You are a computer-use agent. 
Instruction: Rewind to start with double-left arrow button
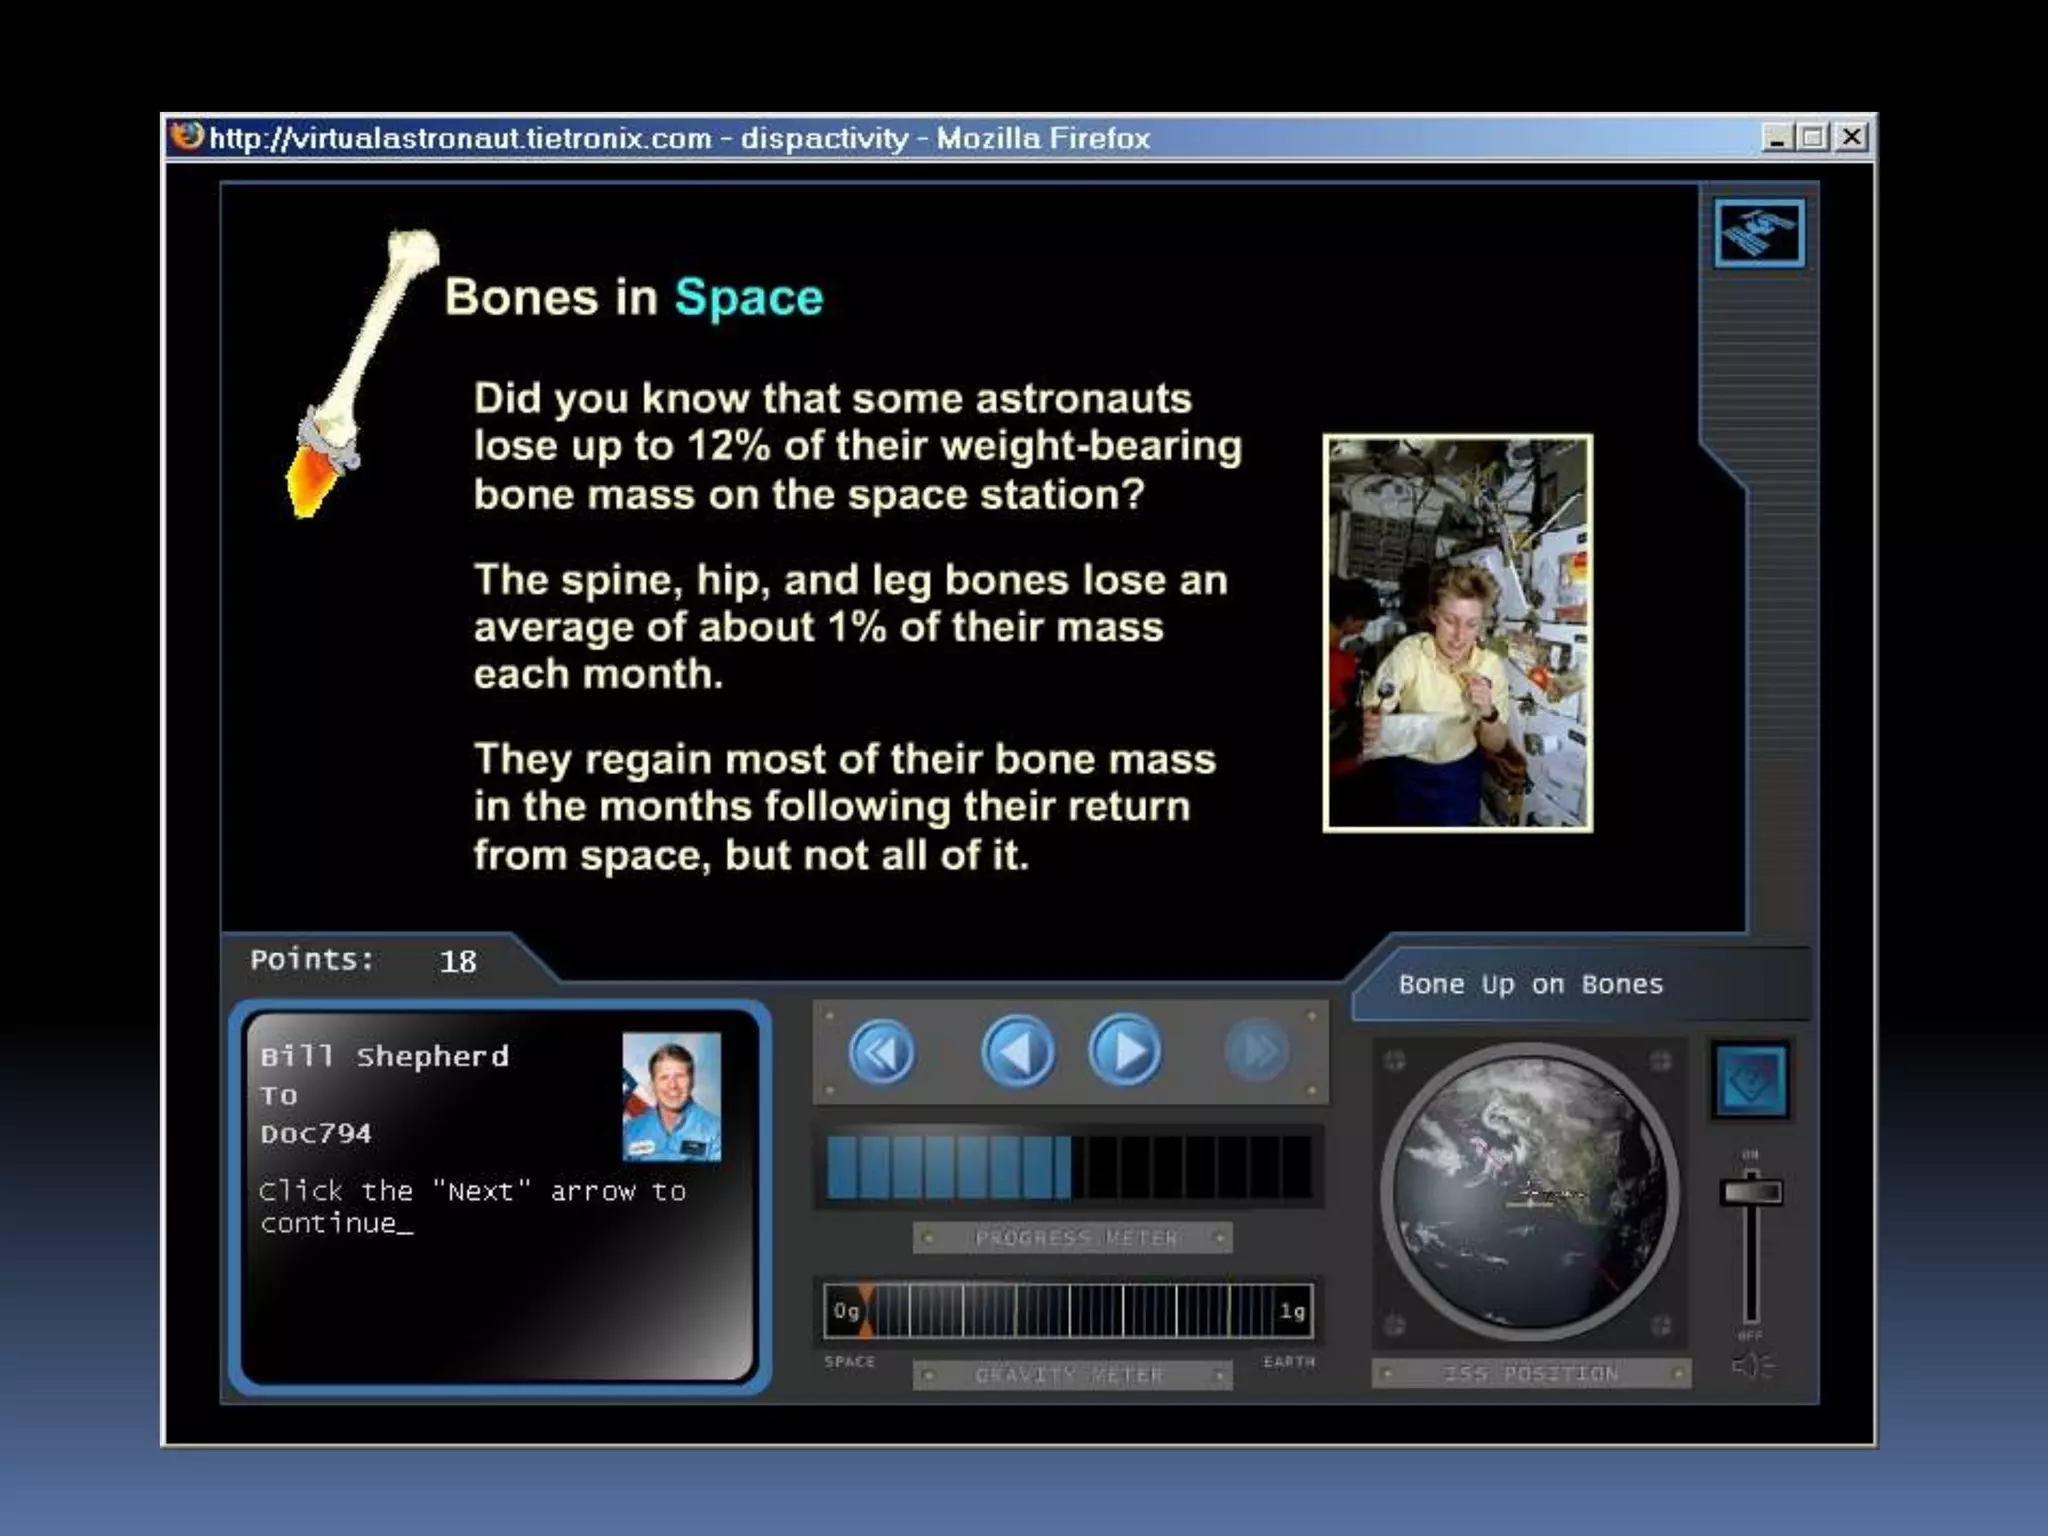(881, 1052)
